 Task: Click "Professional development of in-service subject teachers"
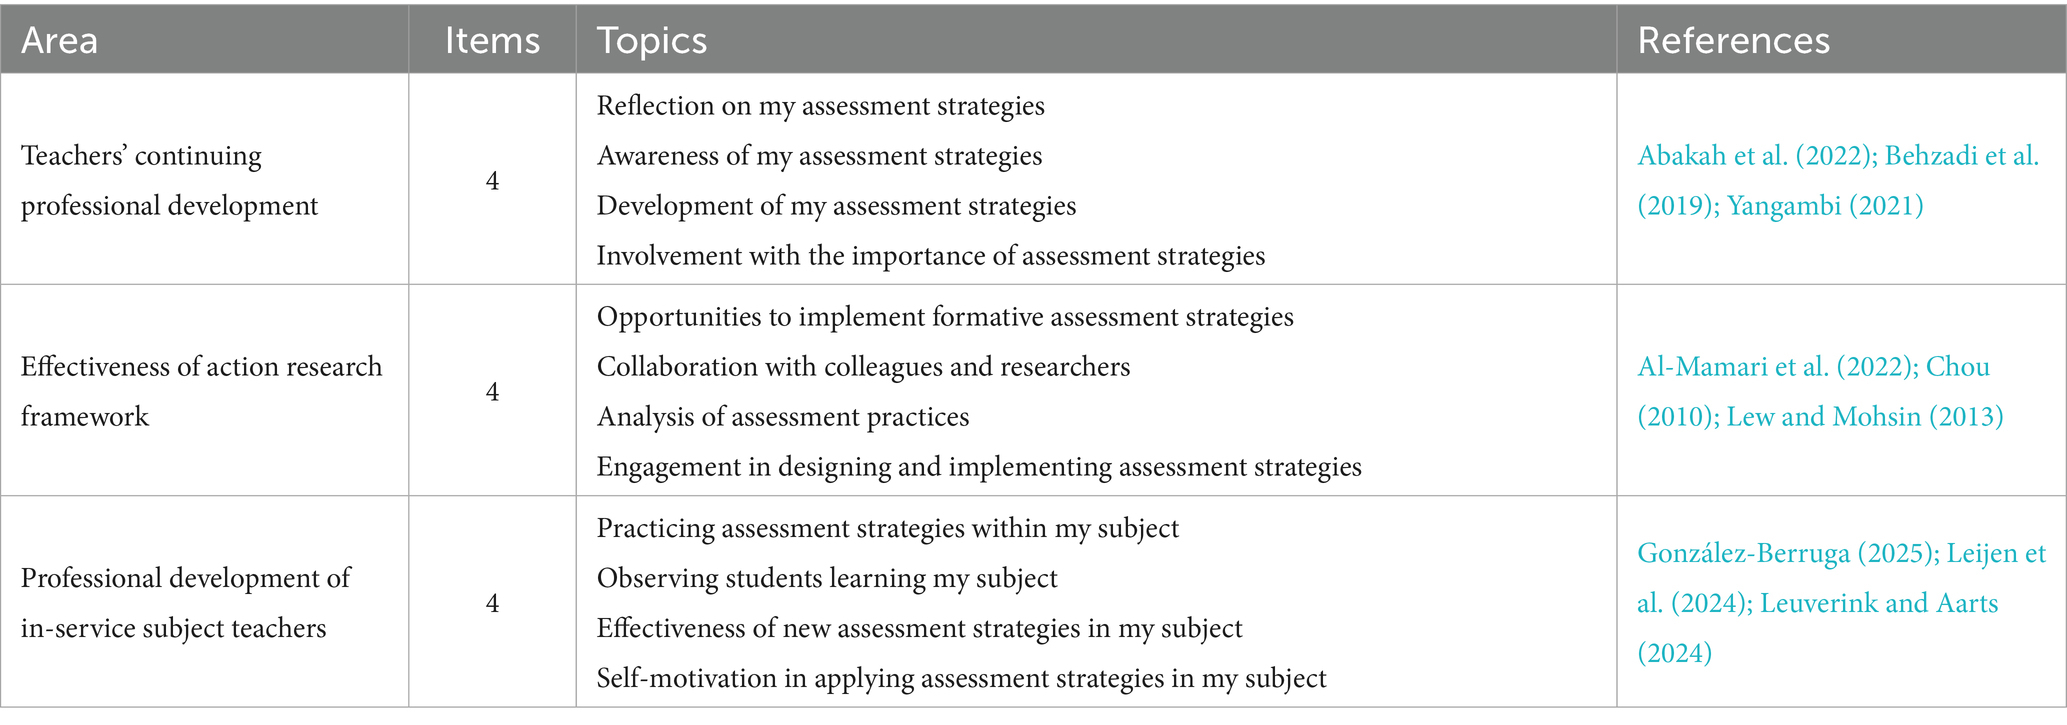185,603
